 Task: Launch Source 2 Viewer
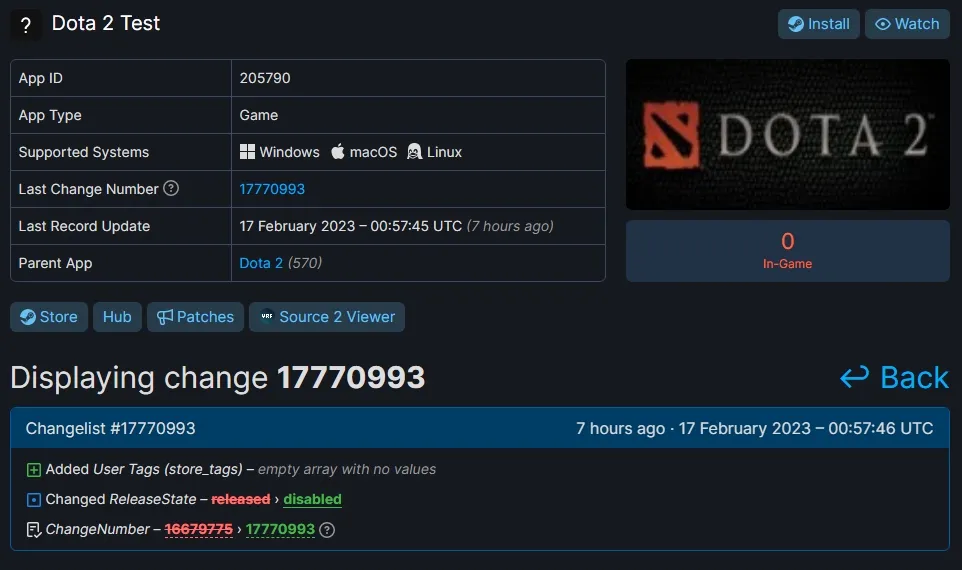327,317
